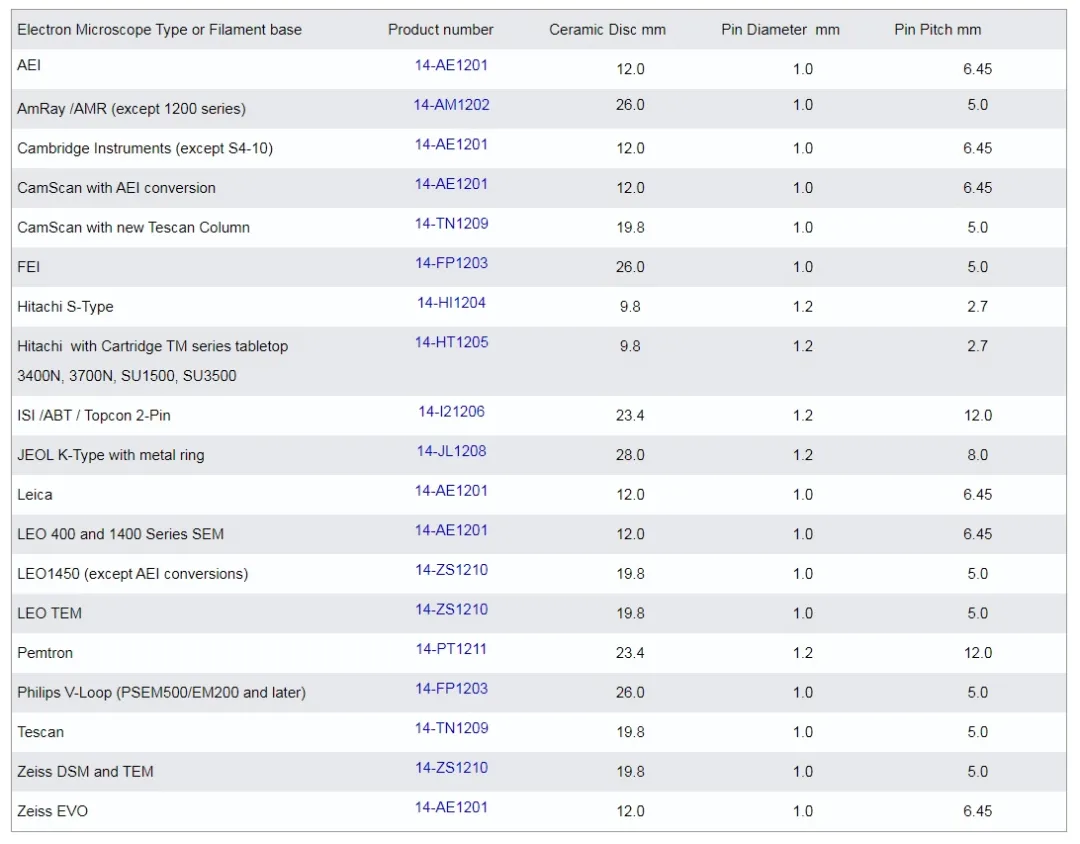Select pin diameter 1.2 in Pemtron row
This screenshot has width=1080, height=844.
[803, 653]
